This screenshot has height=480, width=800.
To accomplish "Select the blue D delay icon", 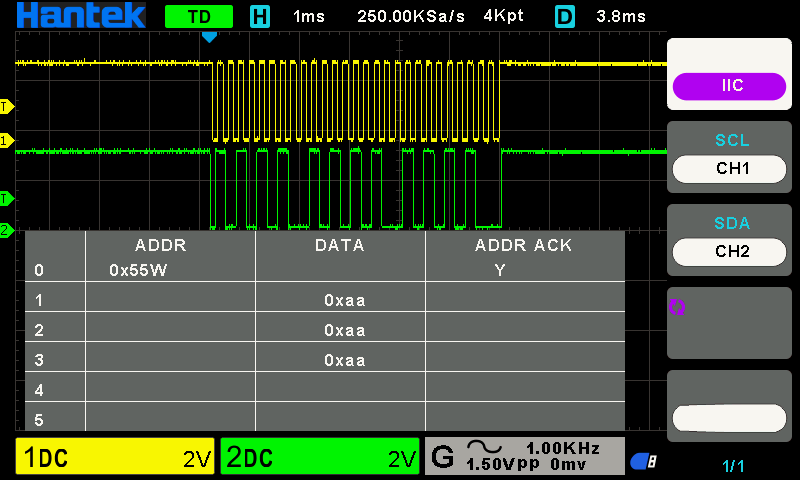I will [565, 16].
